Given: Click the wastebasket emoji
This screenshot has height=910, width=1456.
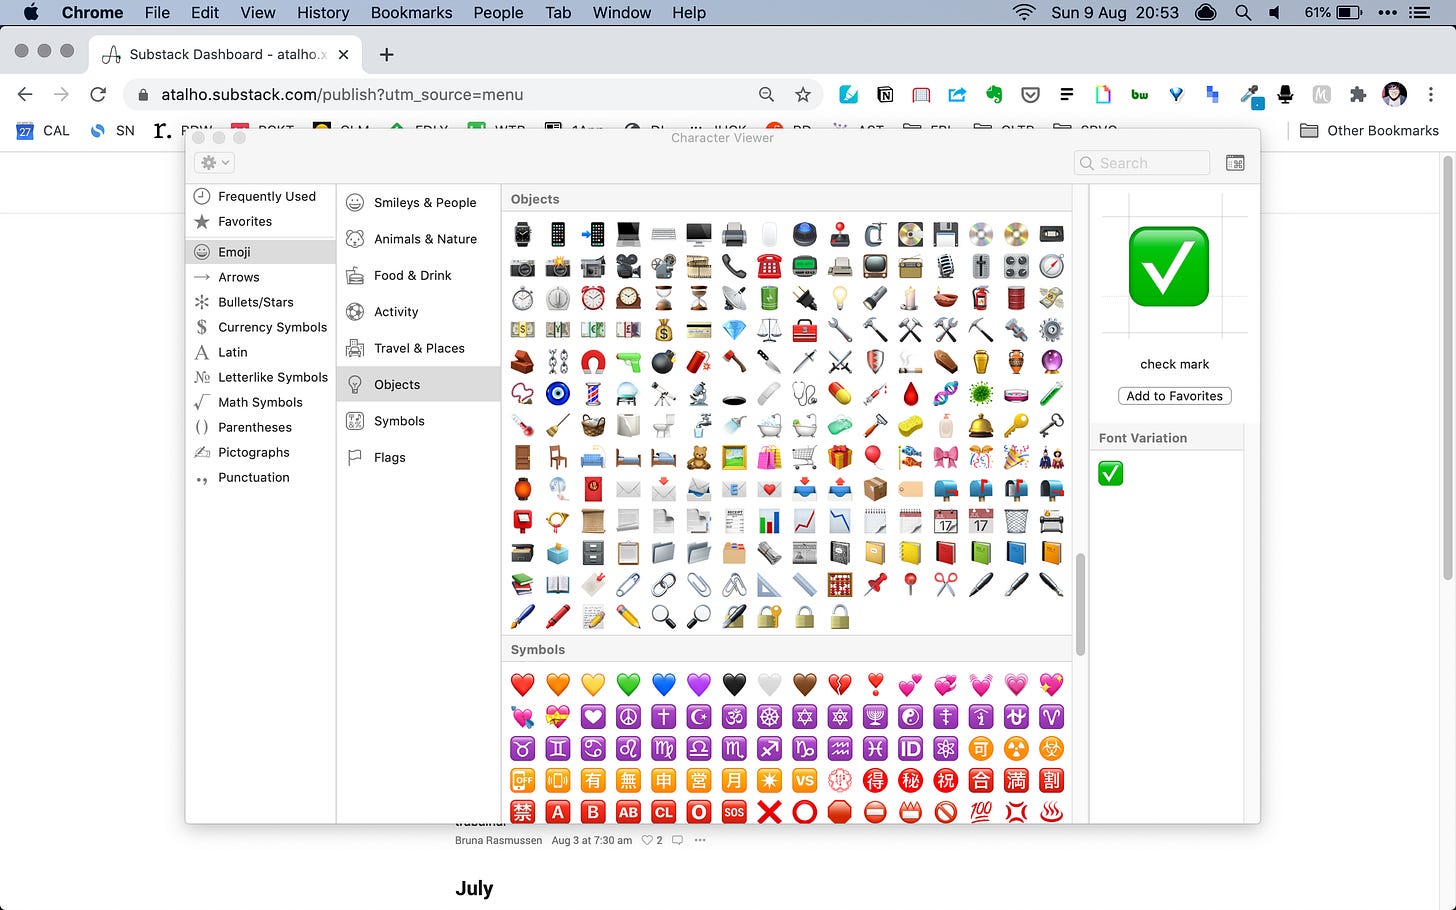Looking at the screenshot, I should [x=1016, y=520].
